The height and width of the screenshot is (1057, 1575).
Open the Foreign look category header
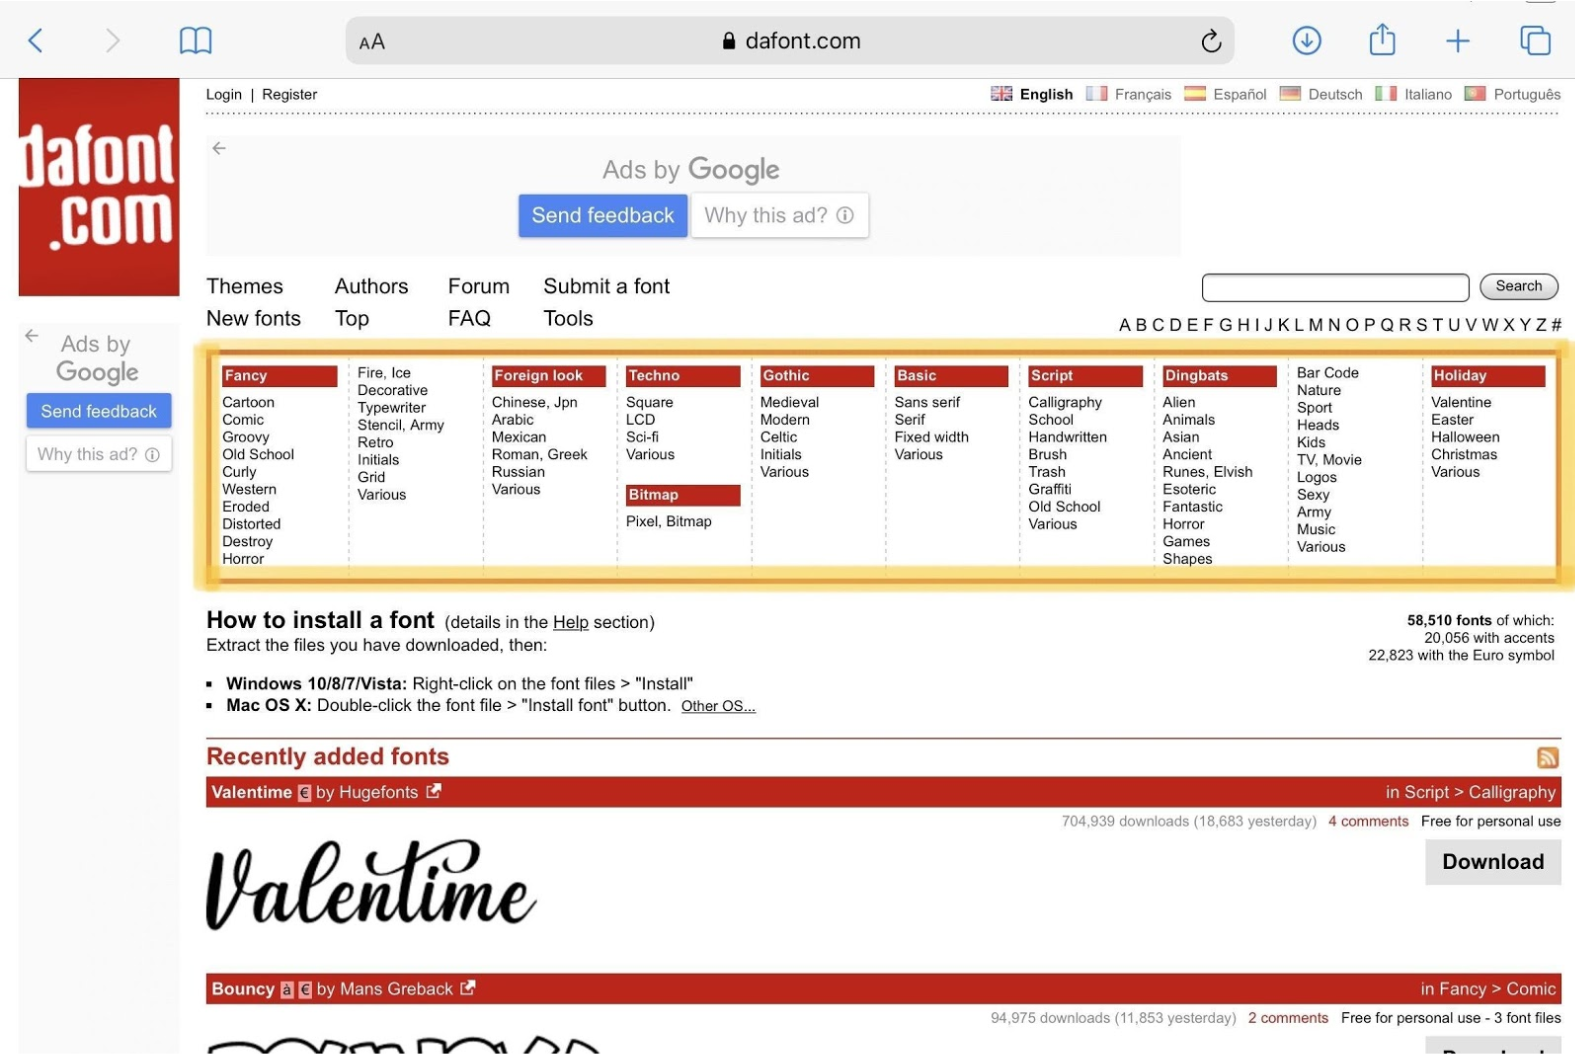coord(548,376)
